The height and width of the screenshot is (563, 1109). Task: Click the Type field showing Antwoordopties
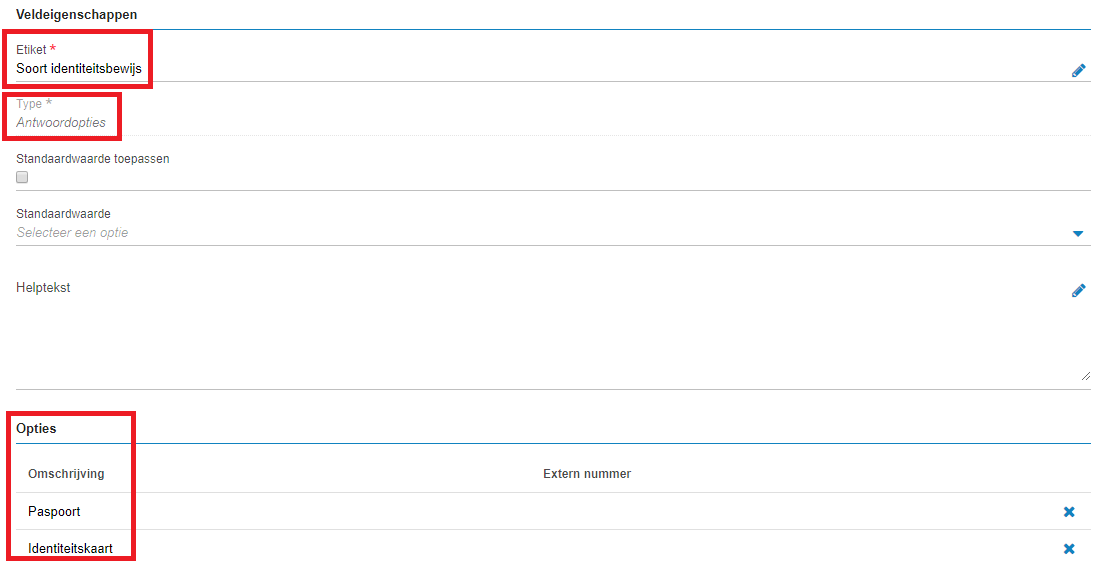point(553,122)
